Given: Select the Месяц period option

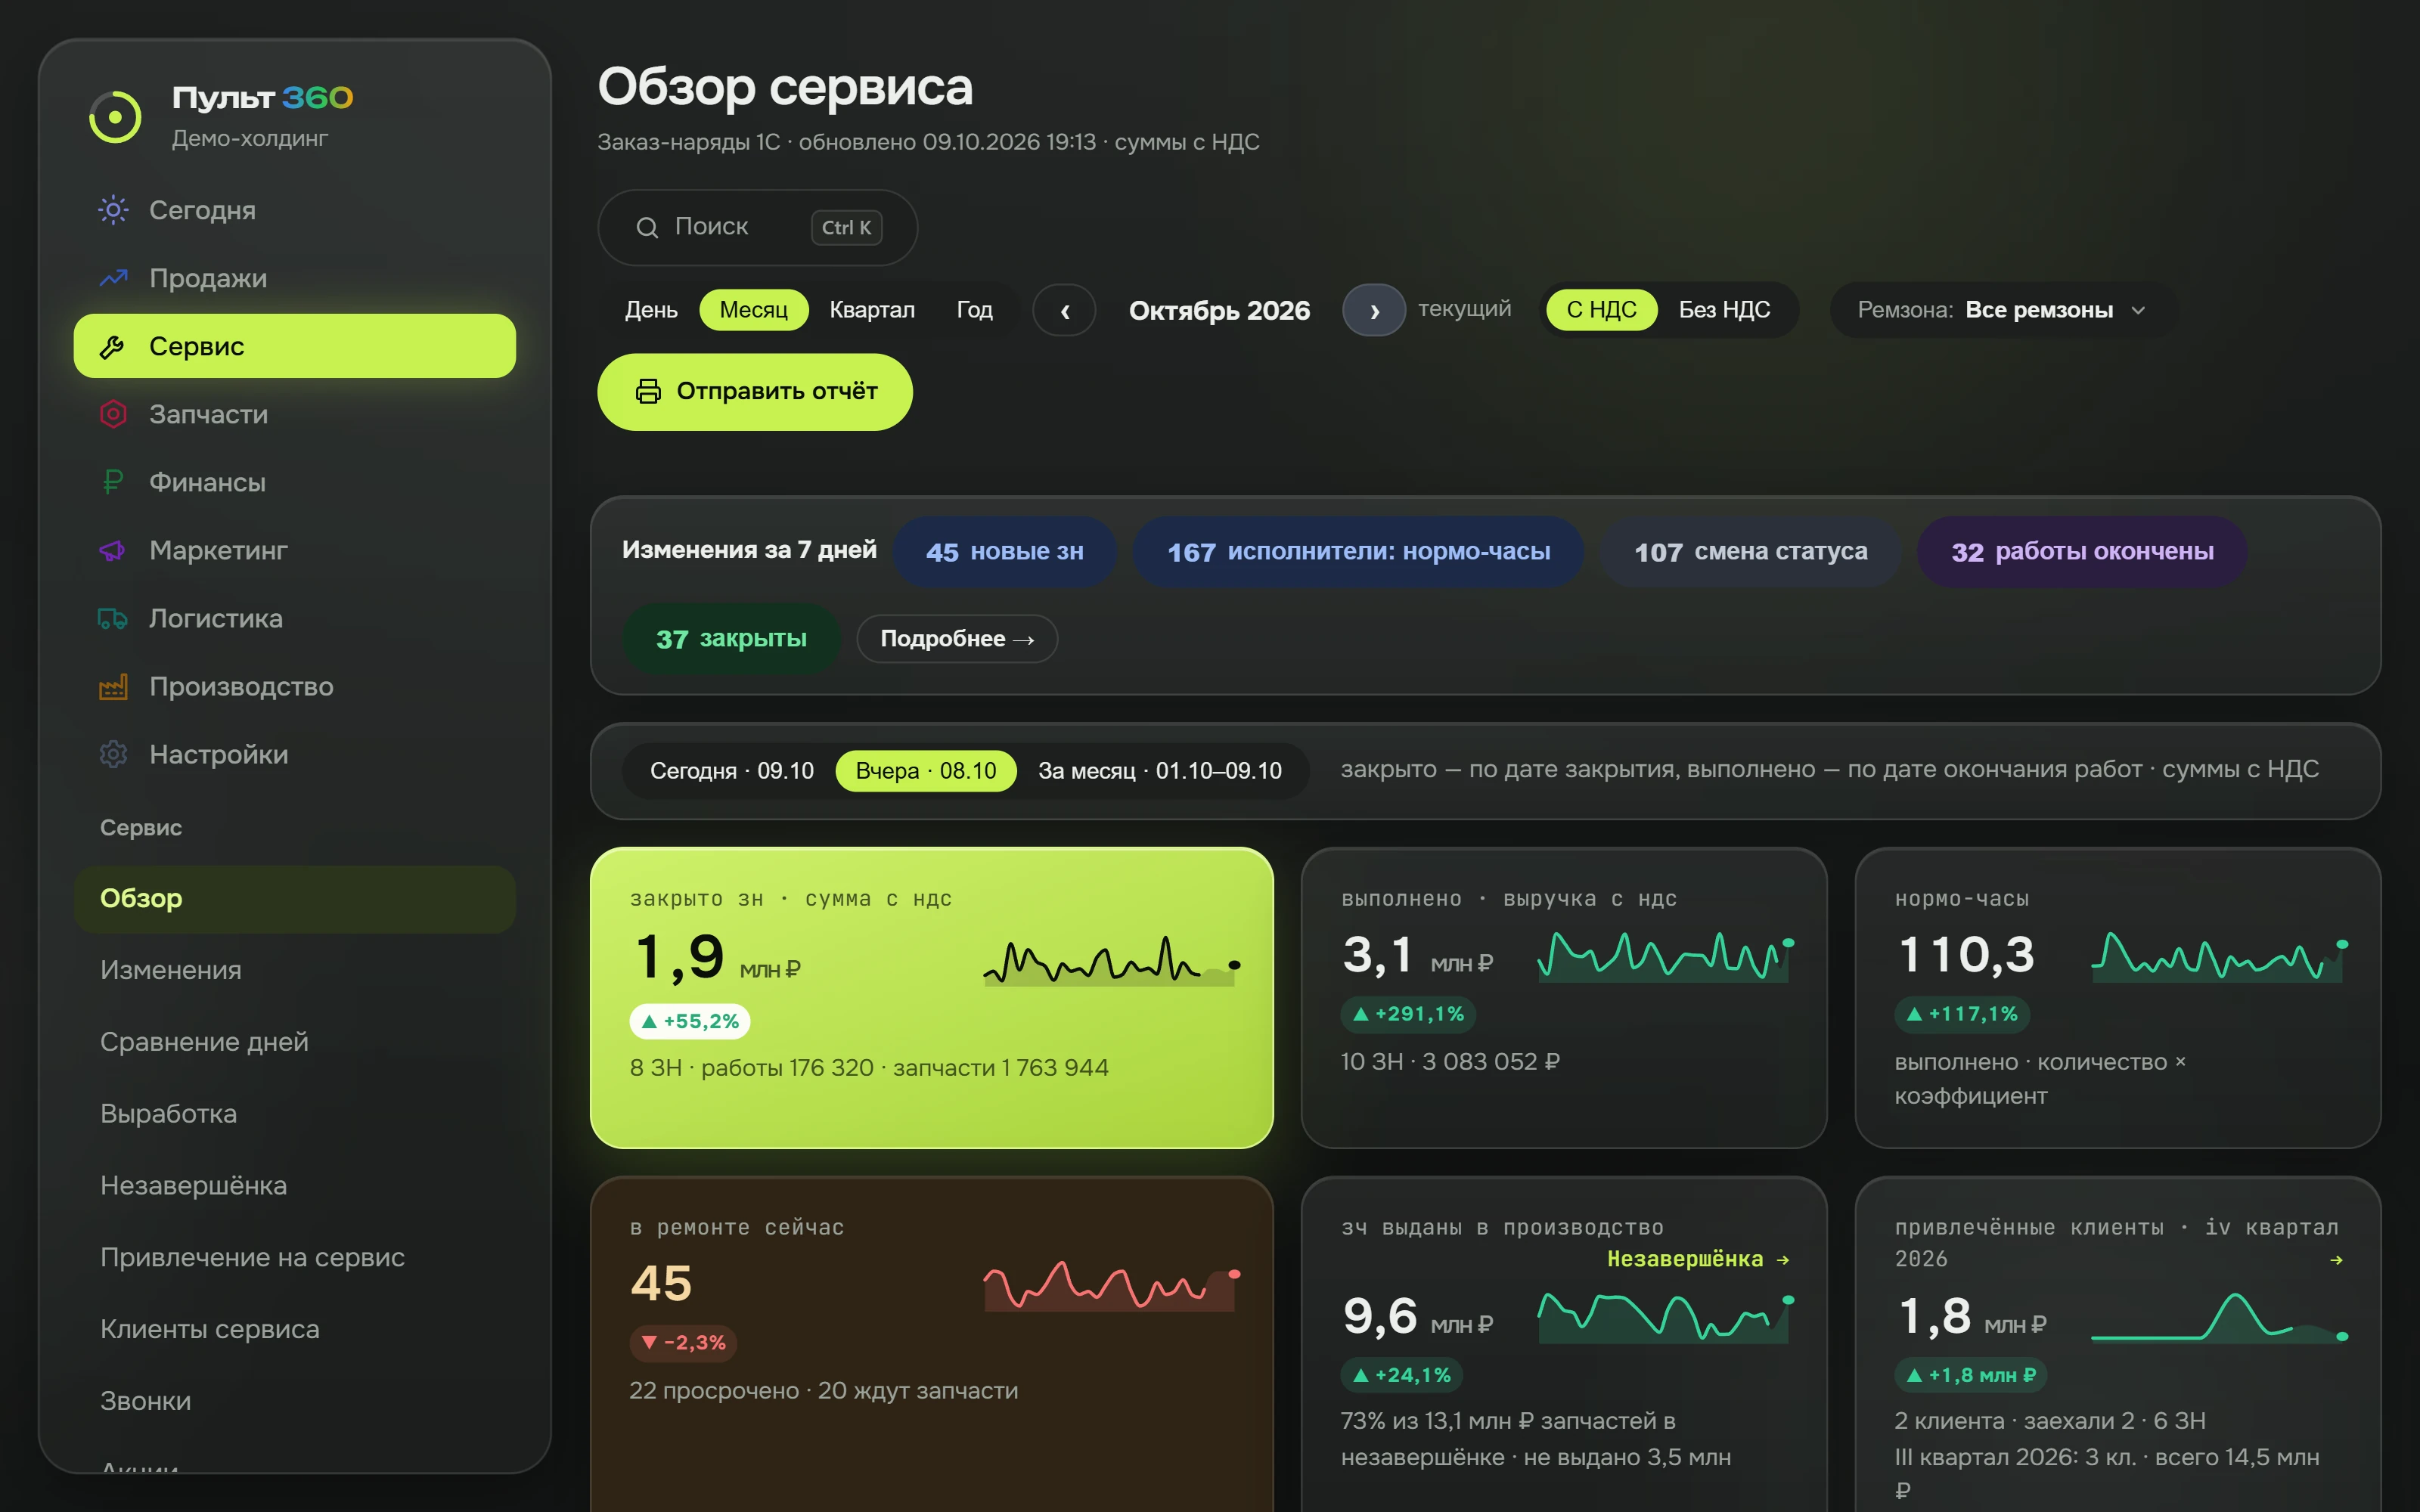Looking at the screenshot, I should point(753,310).
